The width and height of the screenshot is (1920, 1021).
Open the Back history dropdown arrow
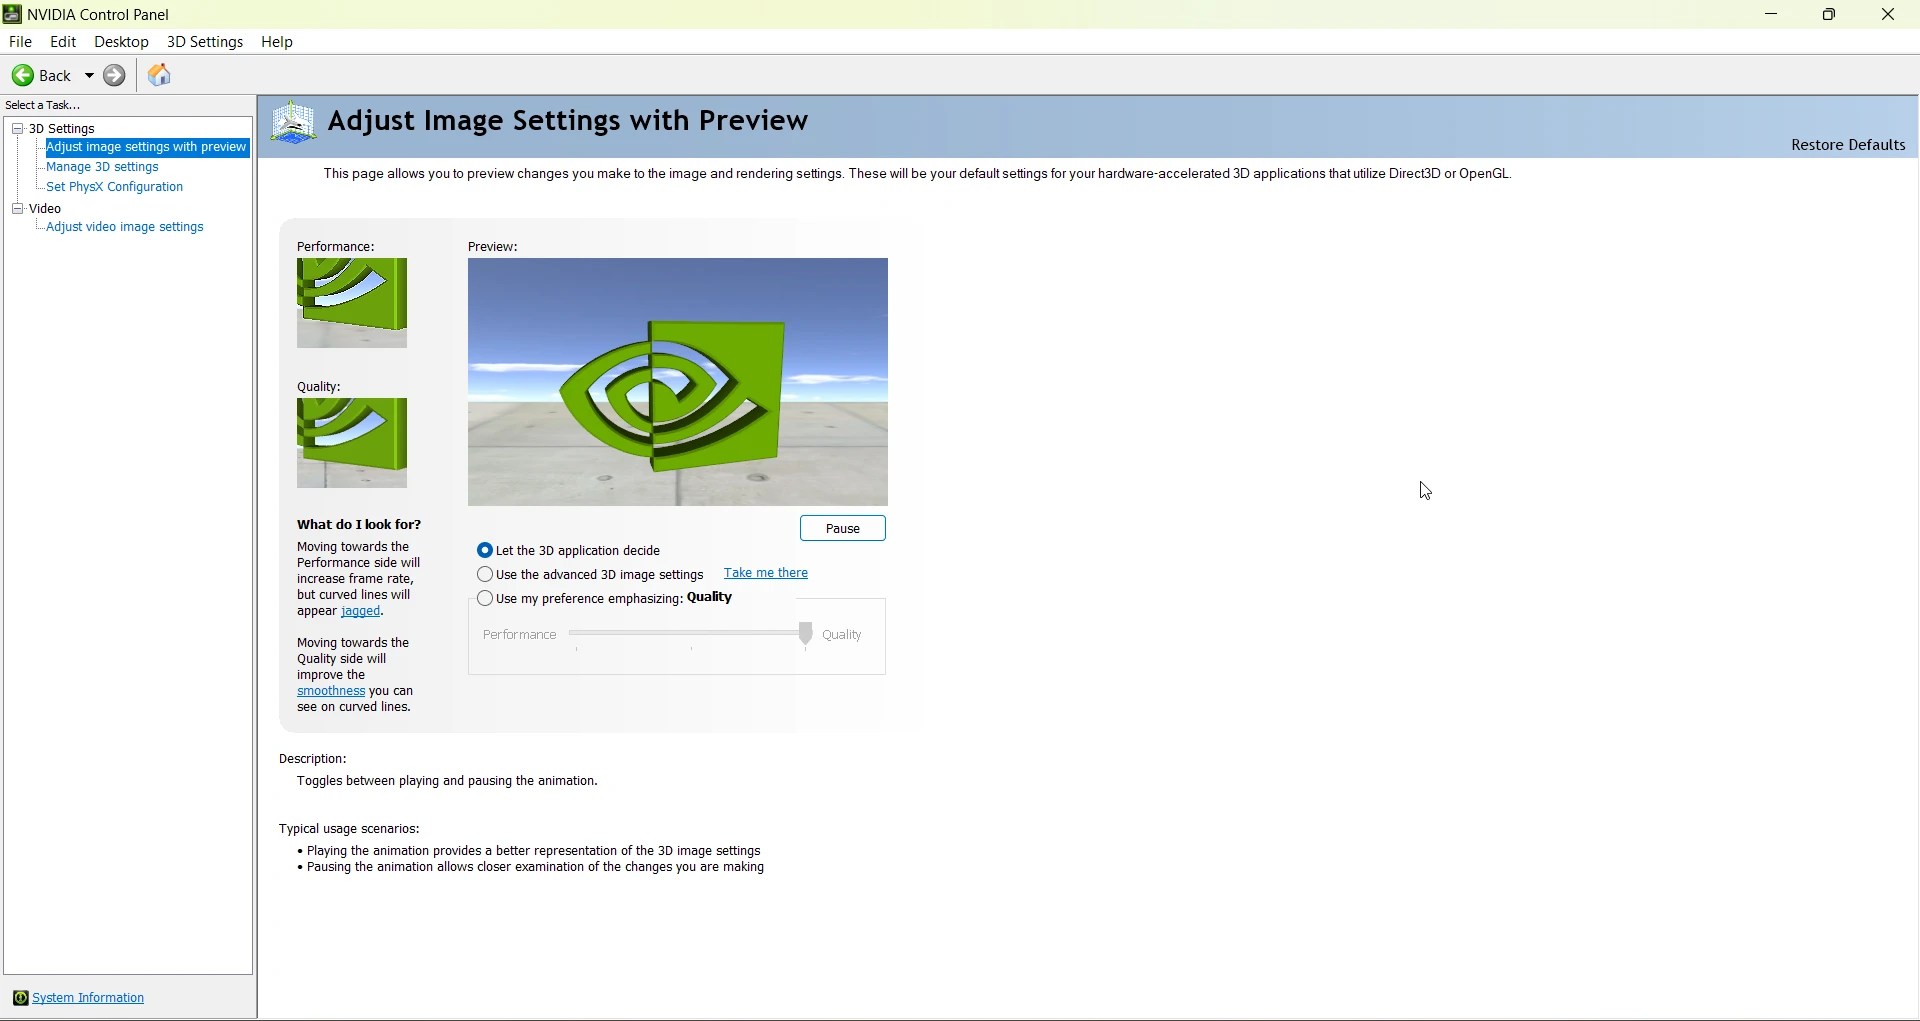point(89,76)
